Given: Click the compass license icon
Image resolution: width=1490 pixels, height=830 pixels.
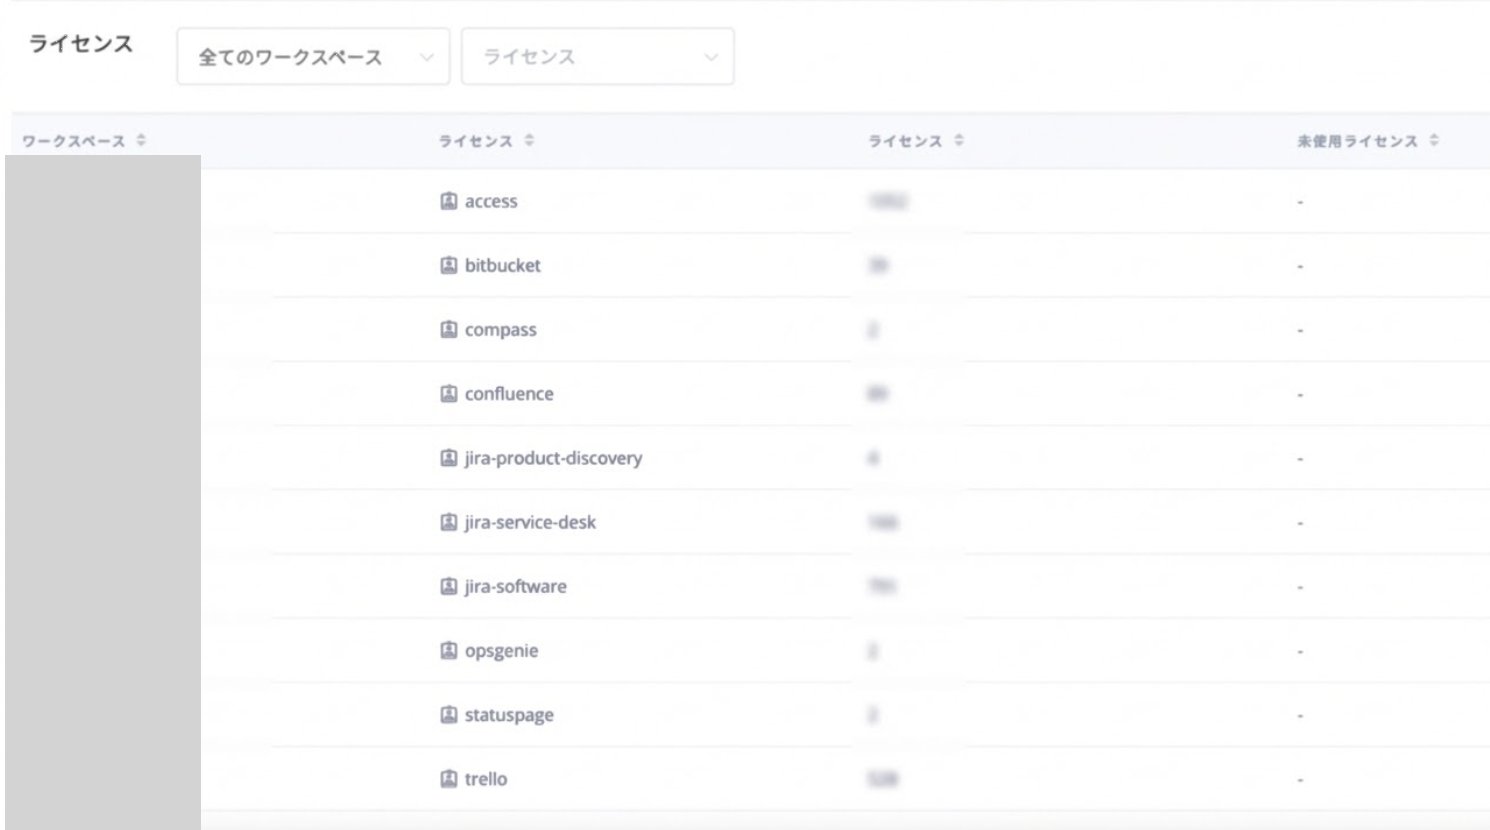Looking at the screenshot, I should [x=449, y=329].
